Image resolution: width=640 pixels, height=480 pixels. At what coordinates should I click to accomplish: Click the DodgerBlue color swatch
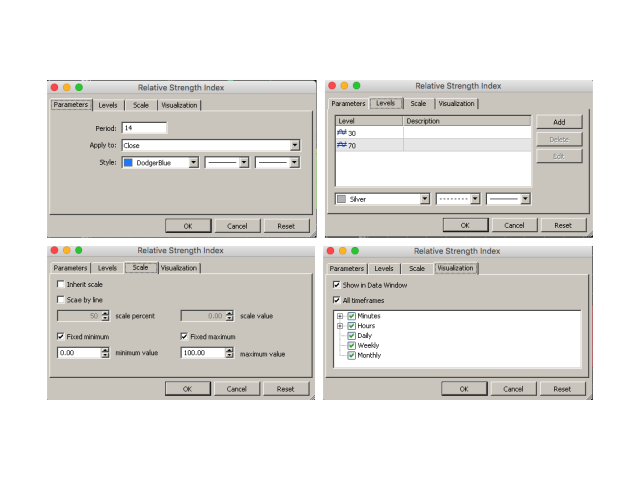point(128,162)
